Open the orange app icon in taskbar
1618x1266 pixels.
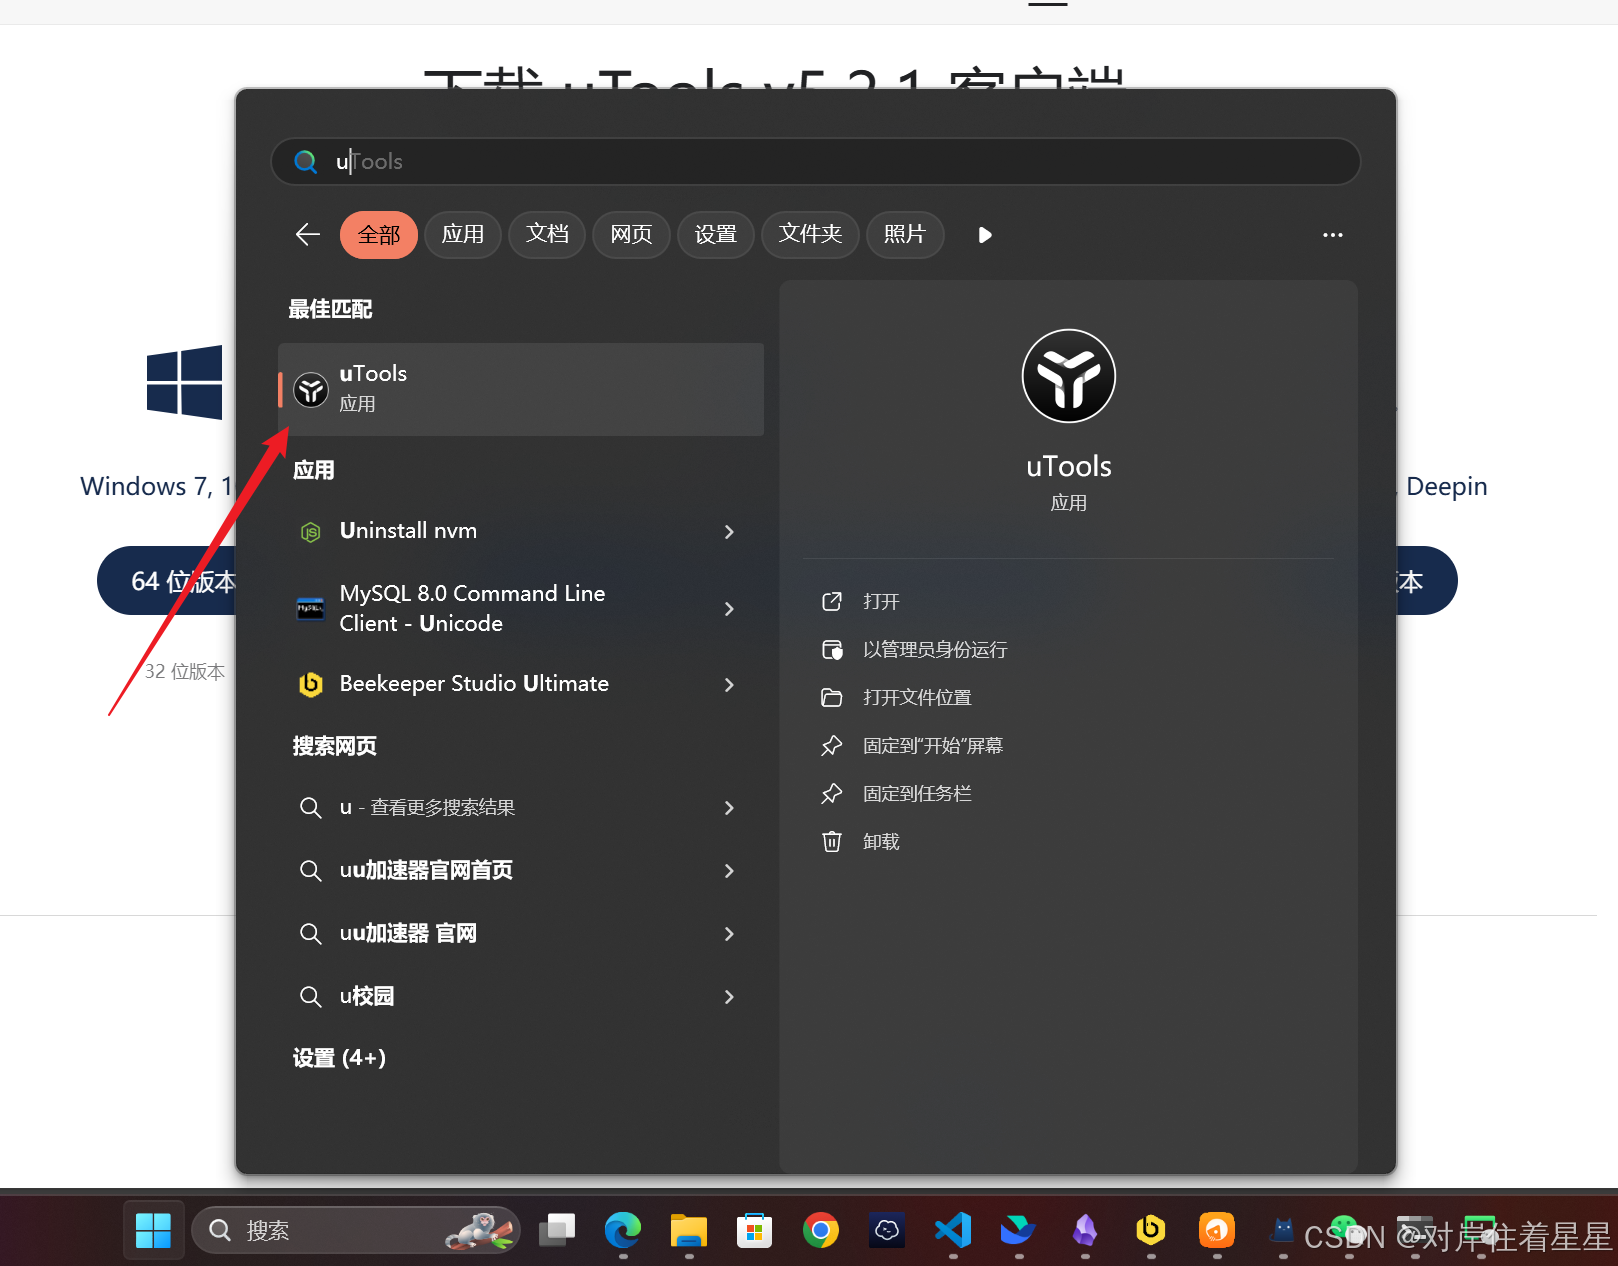click(1217, 1230)
